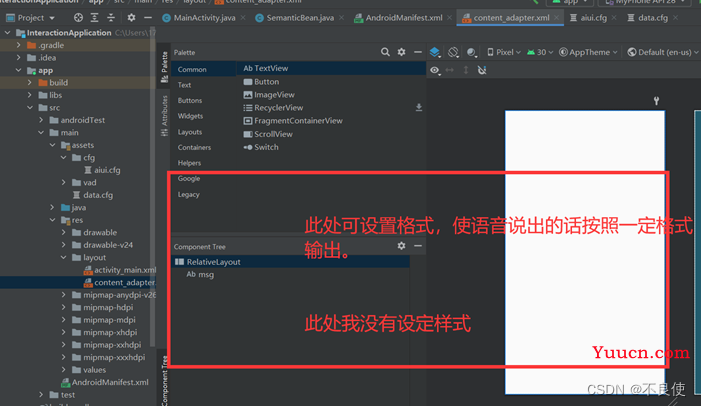Screen dimensions: 702x407
Task: Click the design surface layers icon
Action: pyautogui.click(x=435, y=52)
